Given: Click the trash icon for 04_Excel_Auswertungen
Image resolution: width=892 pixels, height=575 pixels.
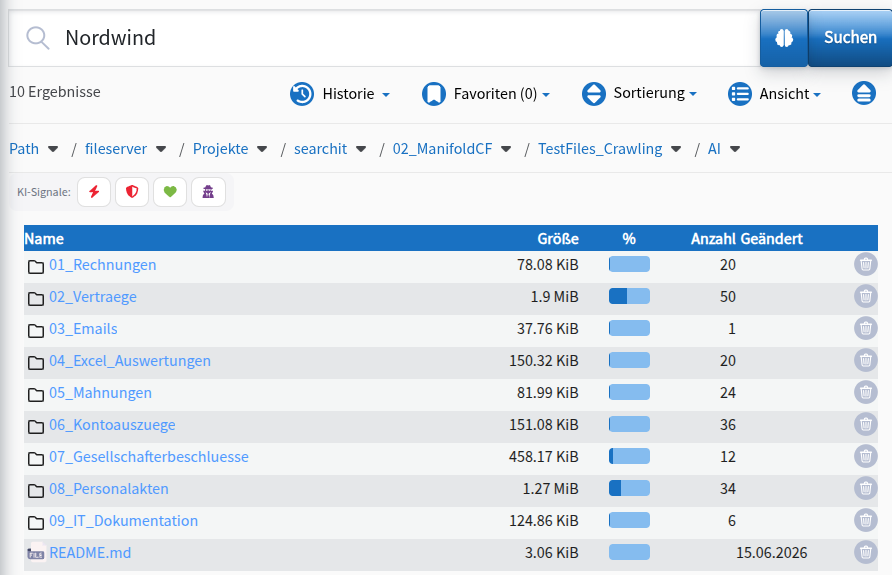Looking at the screenshot, I should coord(865,360).
